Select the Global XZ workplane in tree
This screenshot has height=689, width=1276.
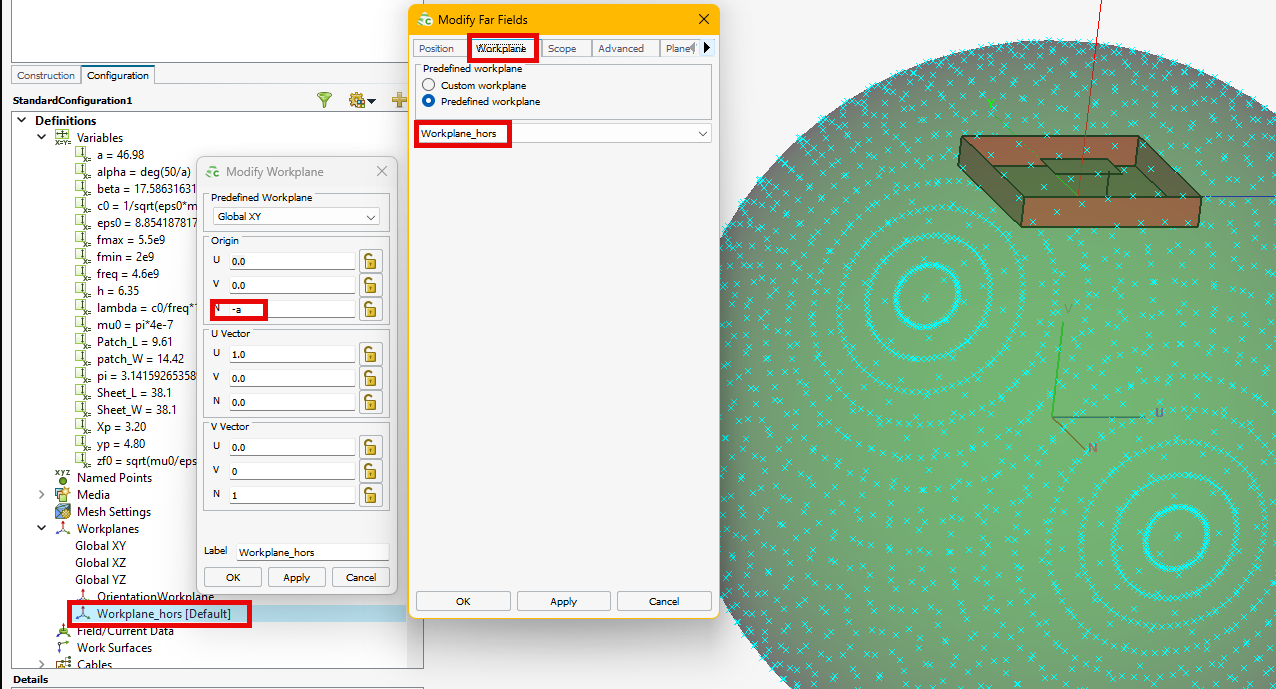click(x=100, y=563)
